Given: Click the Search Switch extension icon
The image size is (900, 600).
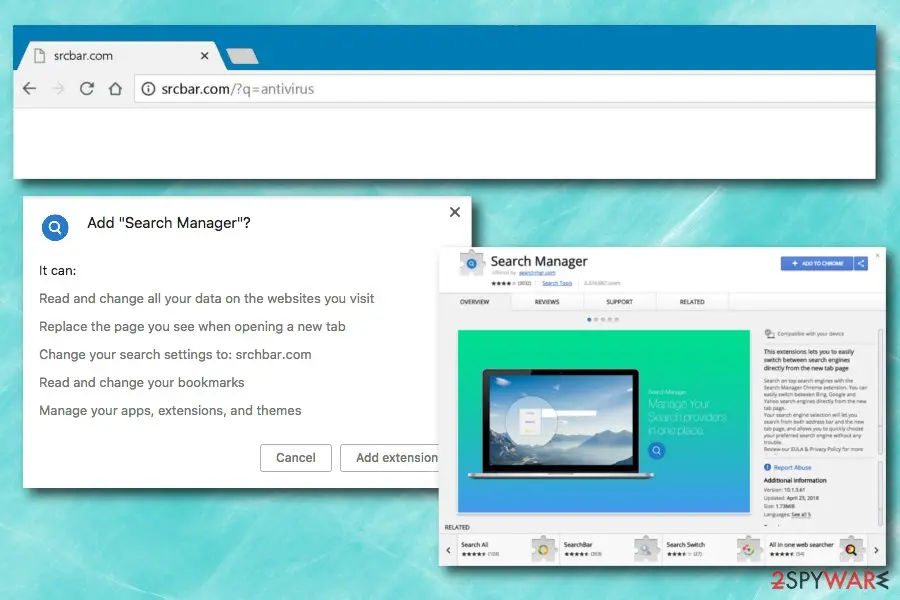Looking at the screenshot, I should pyautogui.click(x=748, y=549).
